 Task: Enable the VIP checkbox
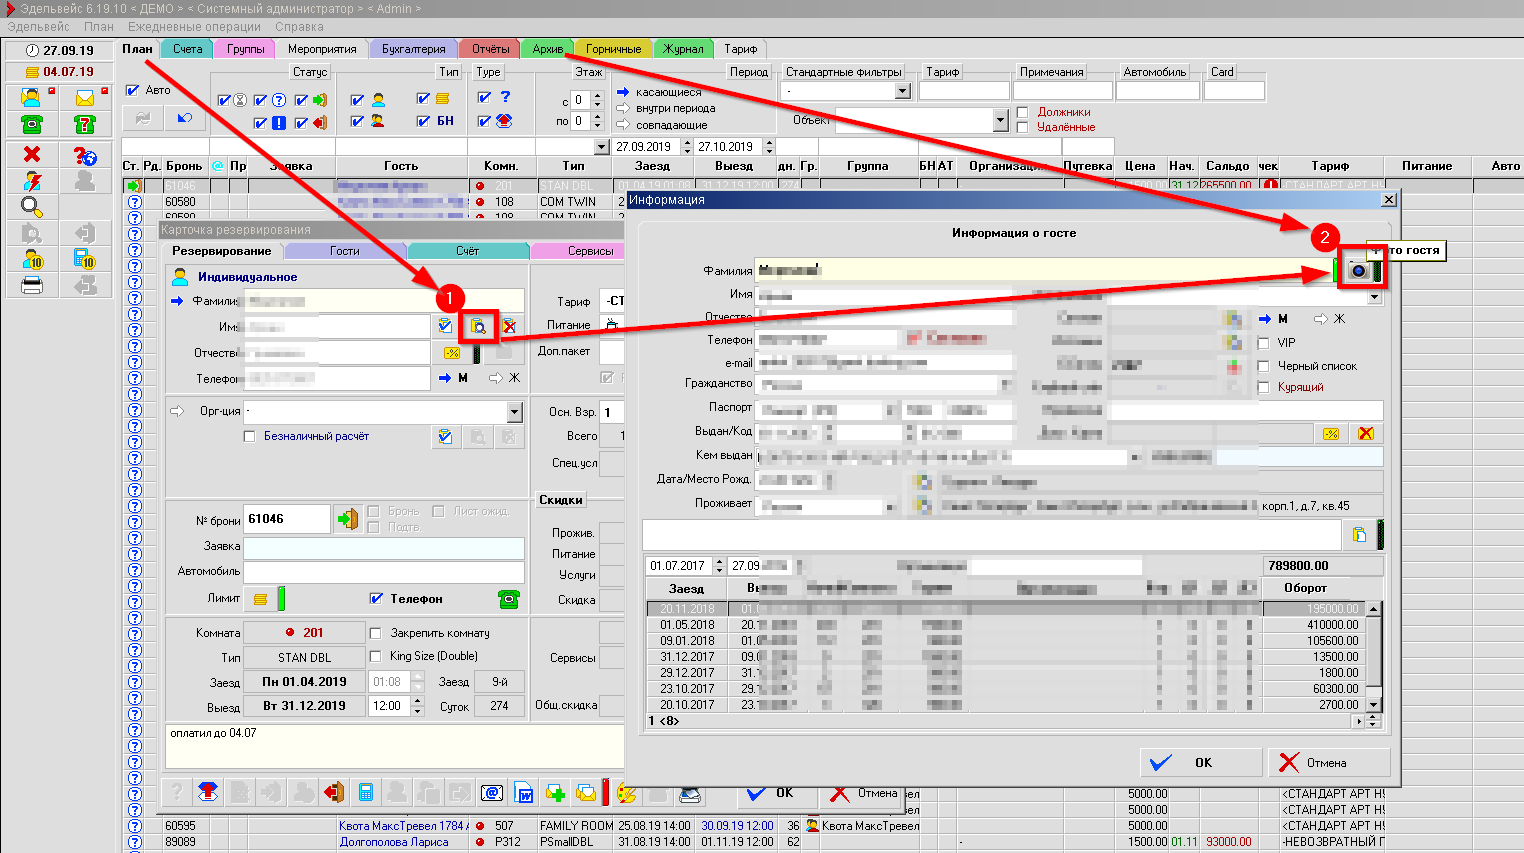[x=1264, y=343]
